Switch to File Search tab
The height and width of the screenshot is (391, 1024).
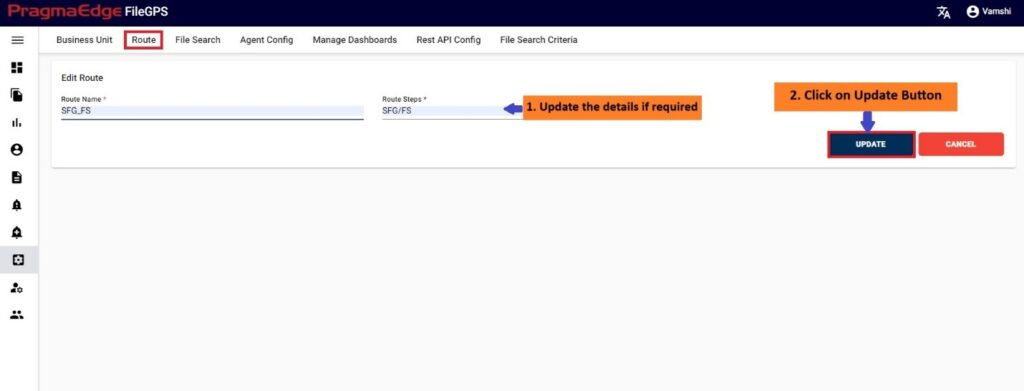198,40
